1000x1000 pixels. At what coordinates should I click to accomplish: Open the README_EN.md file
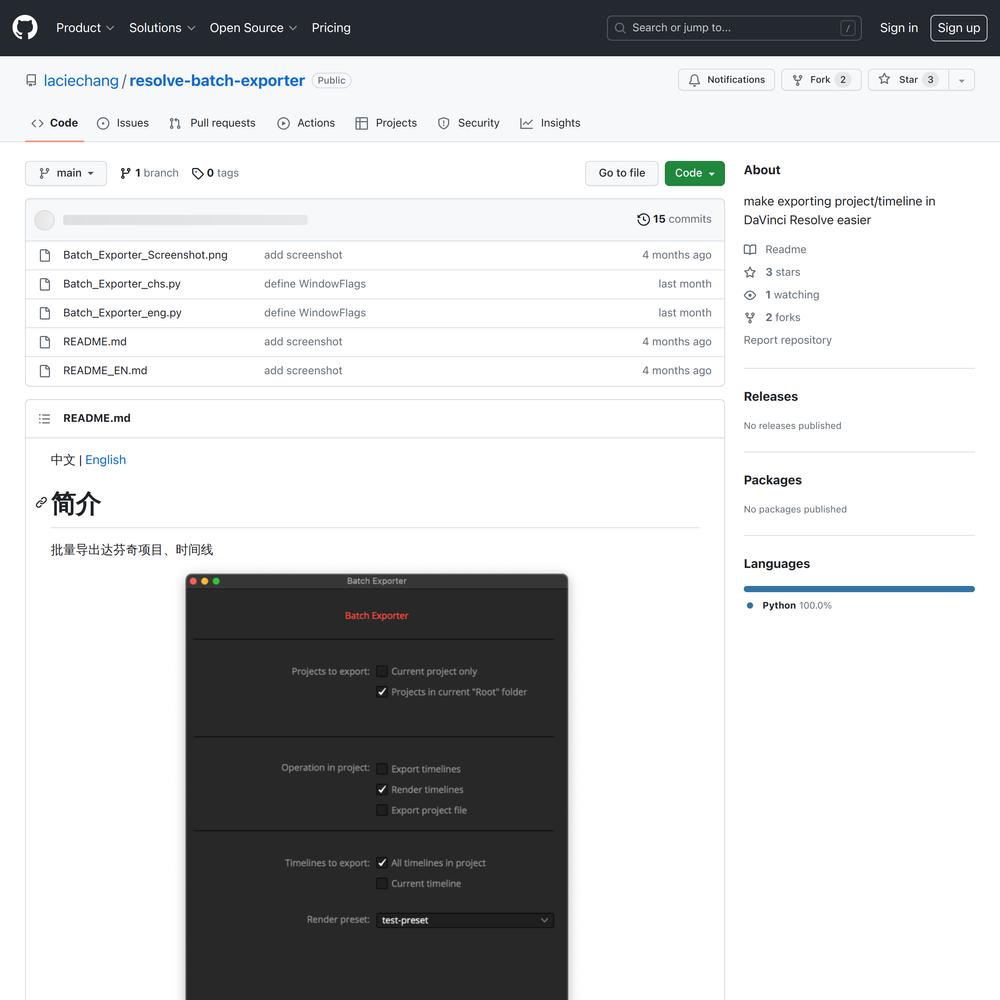pyautogui.click(x=105, y=371)
